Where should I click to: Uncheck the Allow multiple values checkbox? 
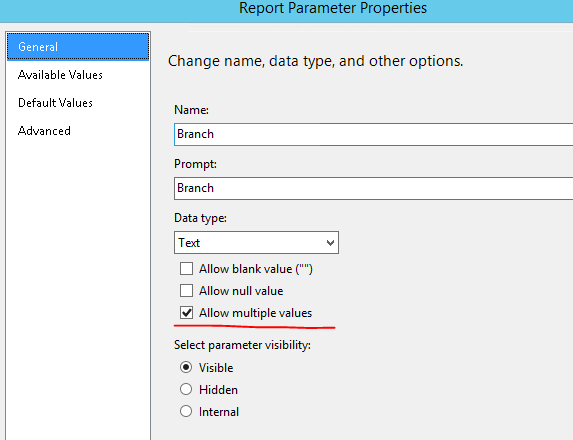pyautogui.click(x=186, y=313)
